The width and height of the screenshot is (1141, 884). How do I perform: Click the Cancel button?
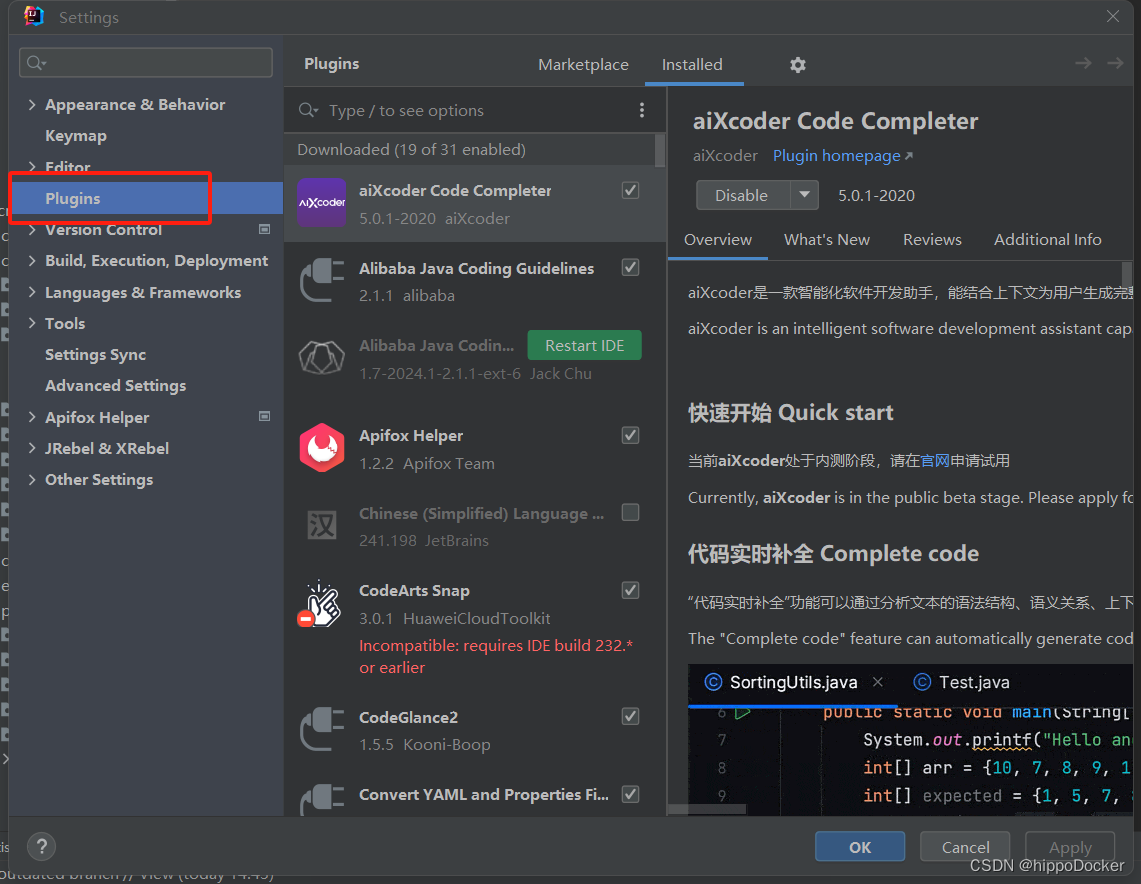point(965,846)
